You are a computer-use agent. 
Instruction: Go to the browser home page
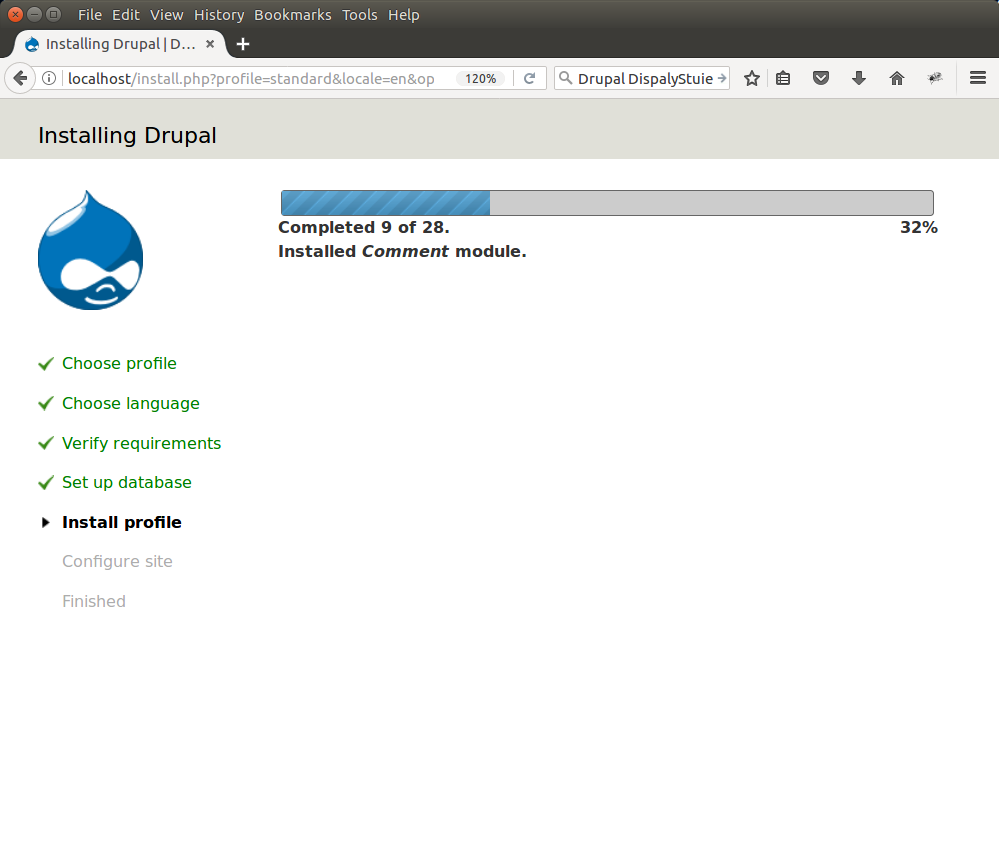pyautogui.click(x=896, y=78)
